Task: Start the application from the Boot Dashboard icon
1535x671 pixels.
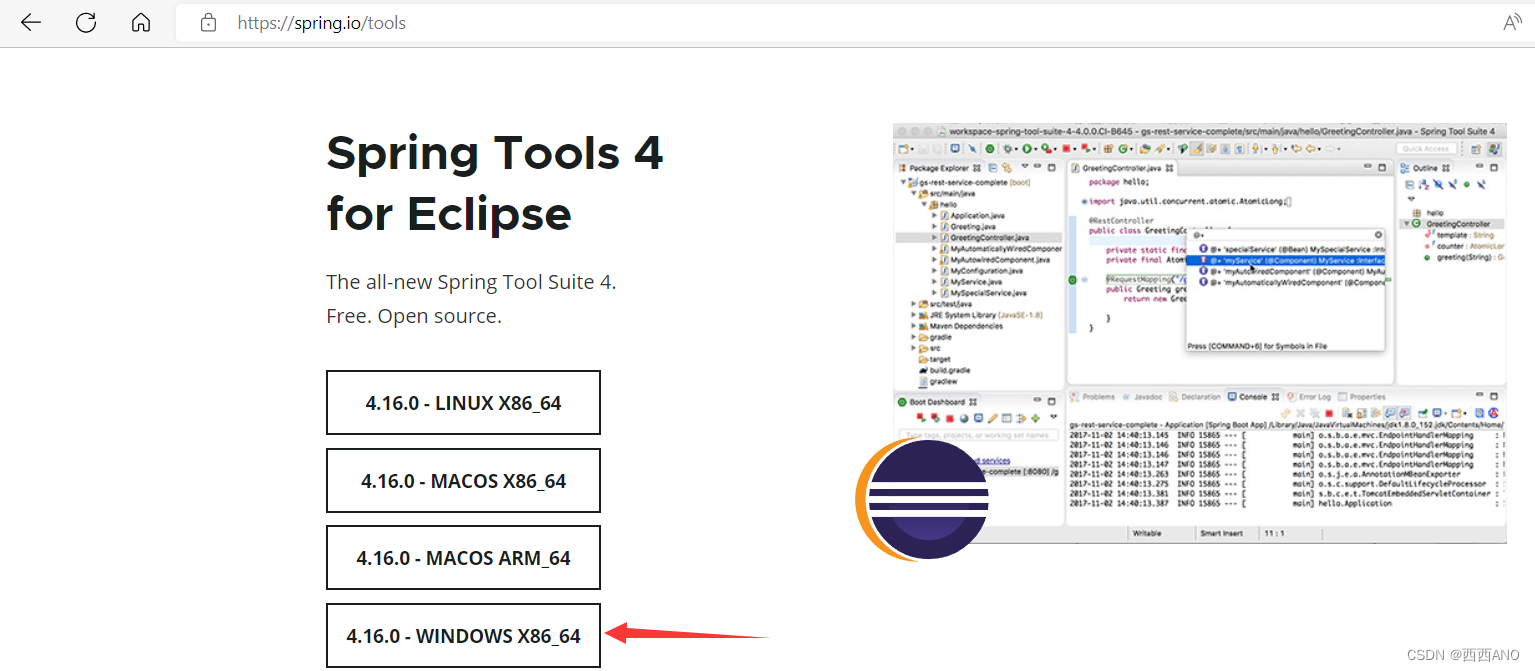Action: pyautogui.click(x=920, y=417)
